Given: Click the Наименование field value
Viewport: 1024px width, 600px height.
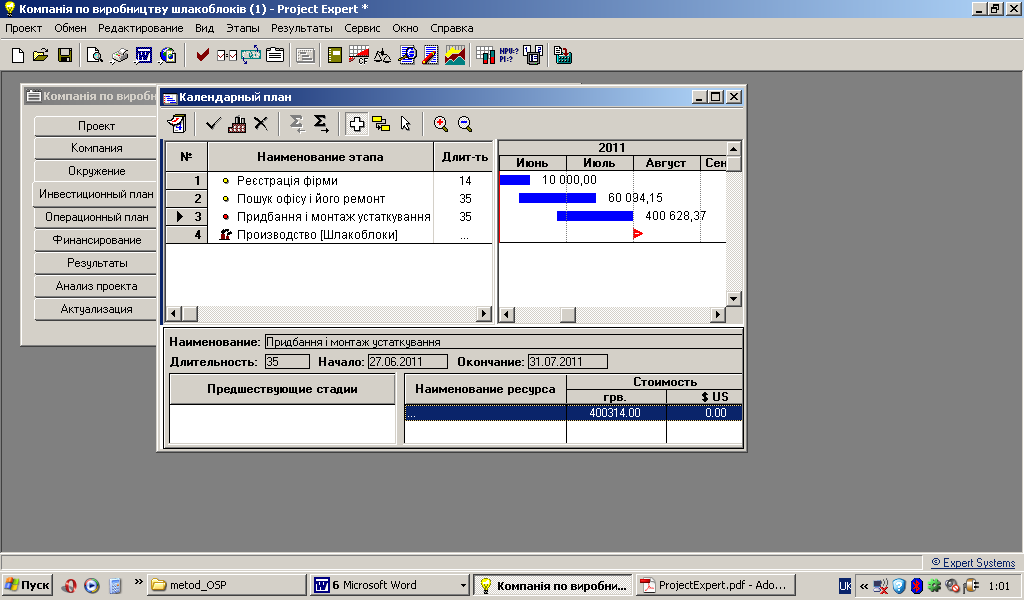Looking at the screenshot, I should pos(504,341).
